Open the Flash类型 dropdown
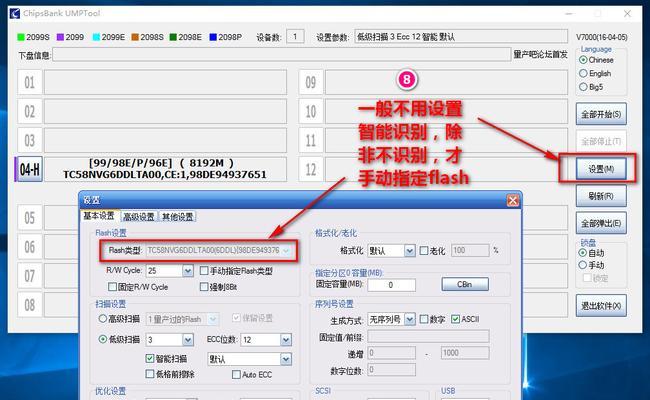Viewport: 650px width, 400px height. [x=286, y=250]
